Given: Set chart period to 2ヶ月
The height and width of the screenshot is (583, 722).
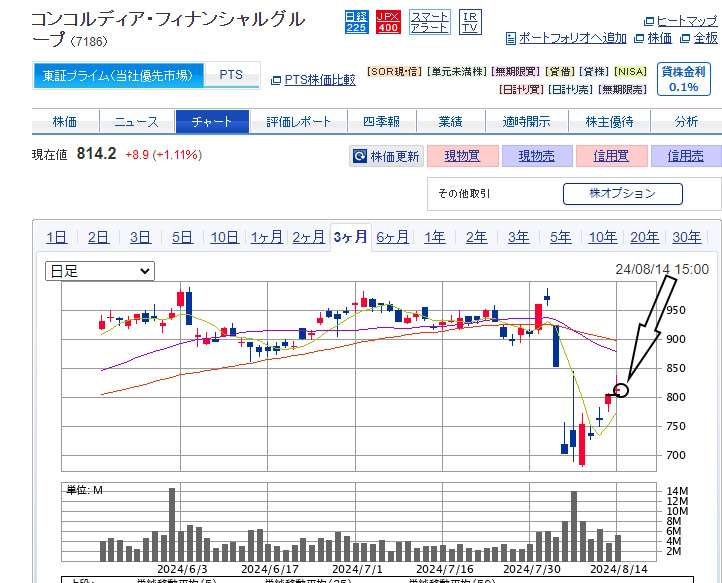Looking at the screenshot, I should tap(309, 238).
